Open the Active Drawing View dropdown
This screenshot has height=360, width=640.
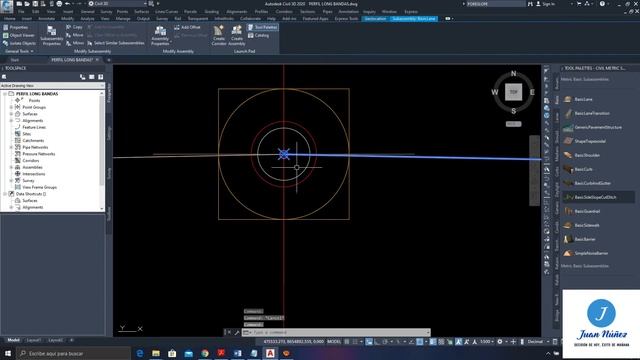tap(52, 86)
